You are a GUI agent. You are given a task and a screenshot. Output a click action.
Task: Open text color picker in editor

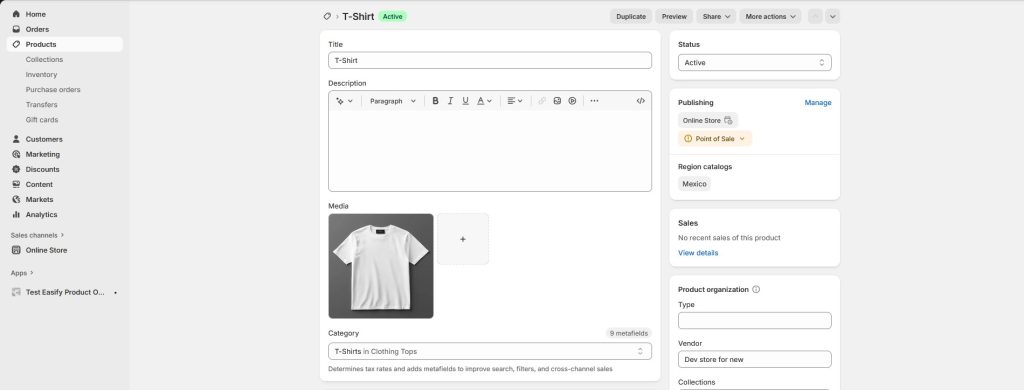pos(484,101)
